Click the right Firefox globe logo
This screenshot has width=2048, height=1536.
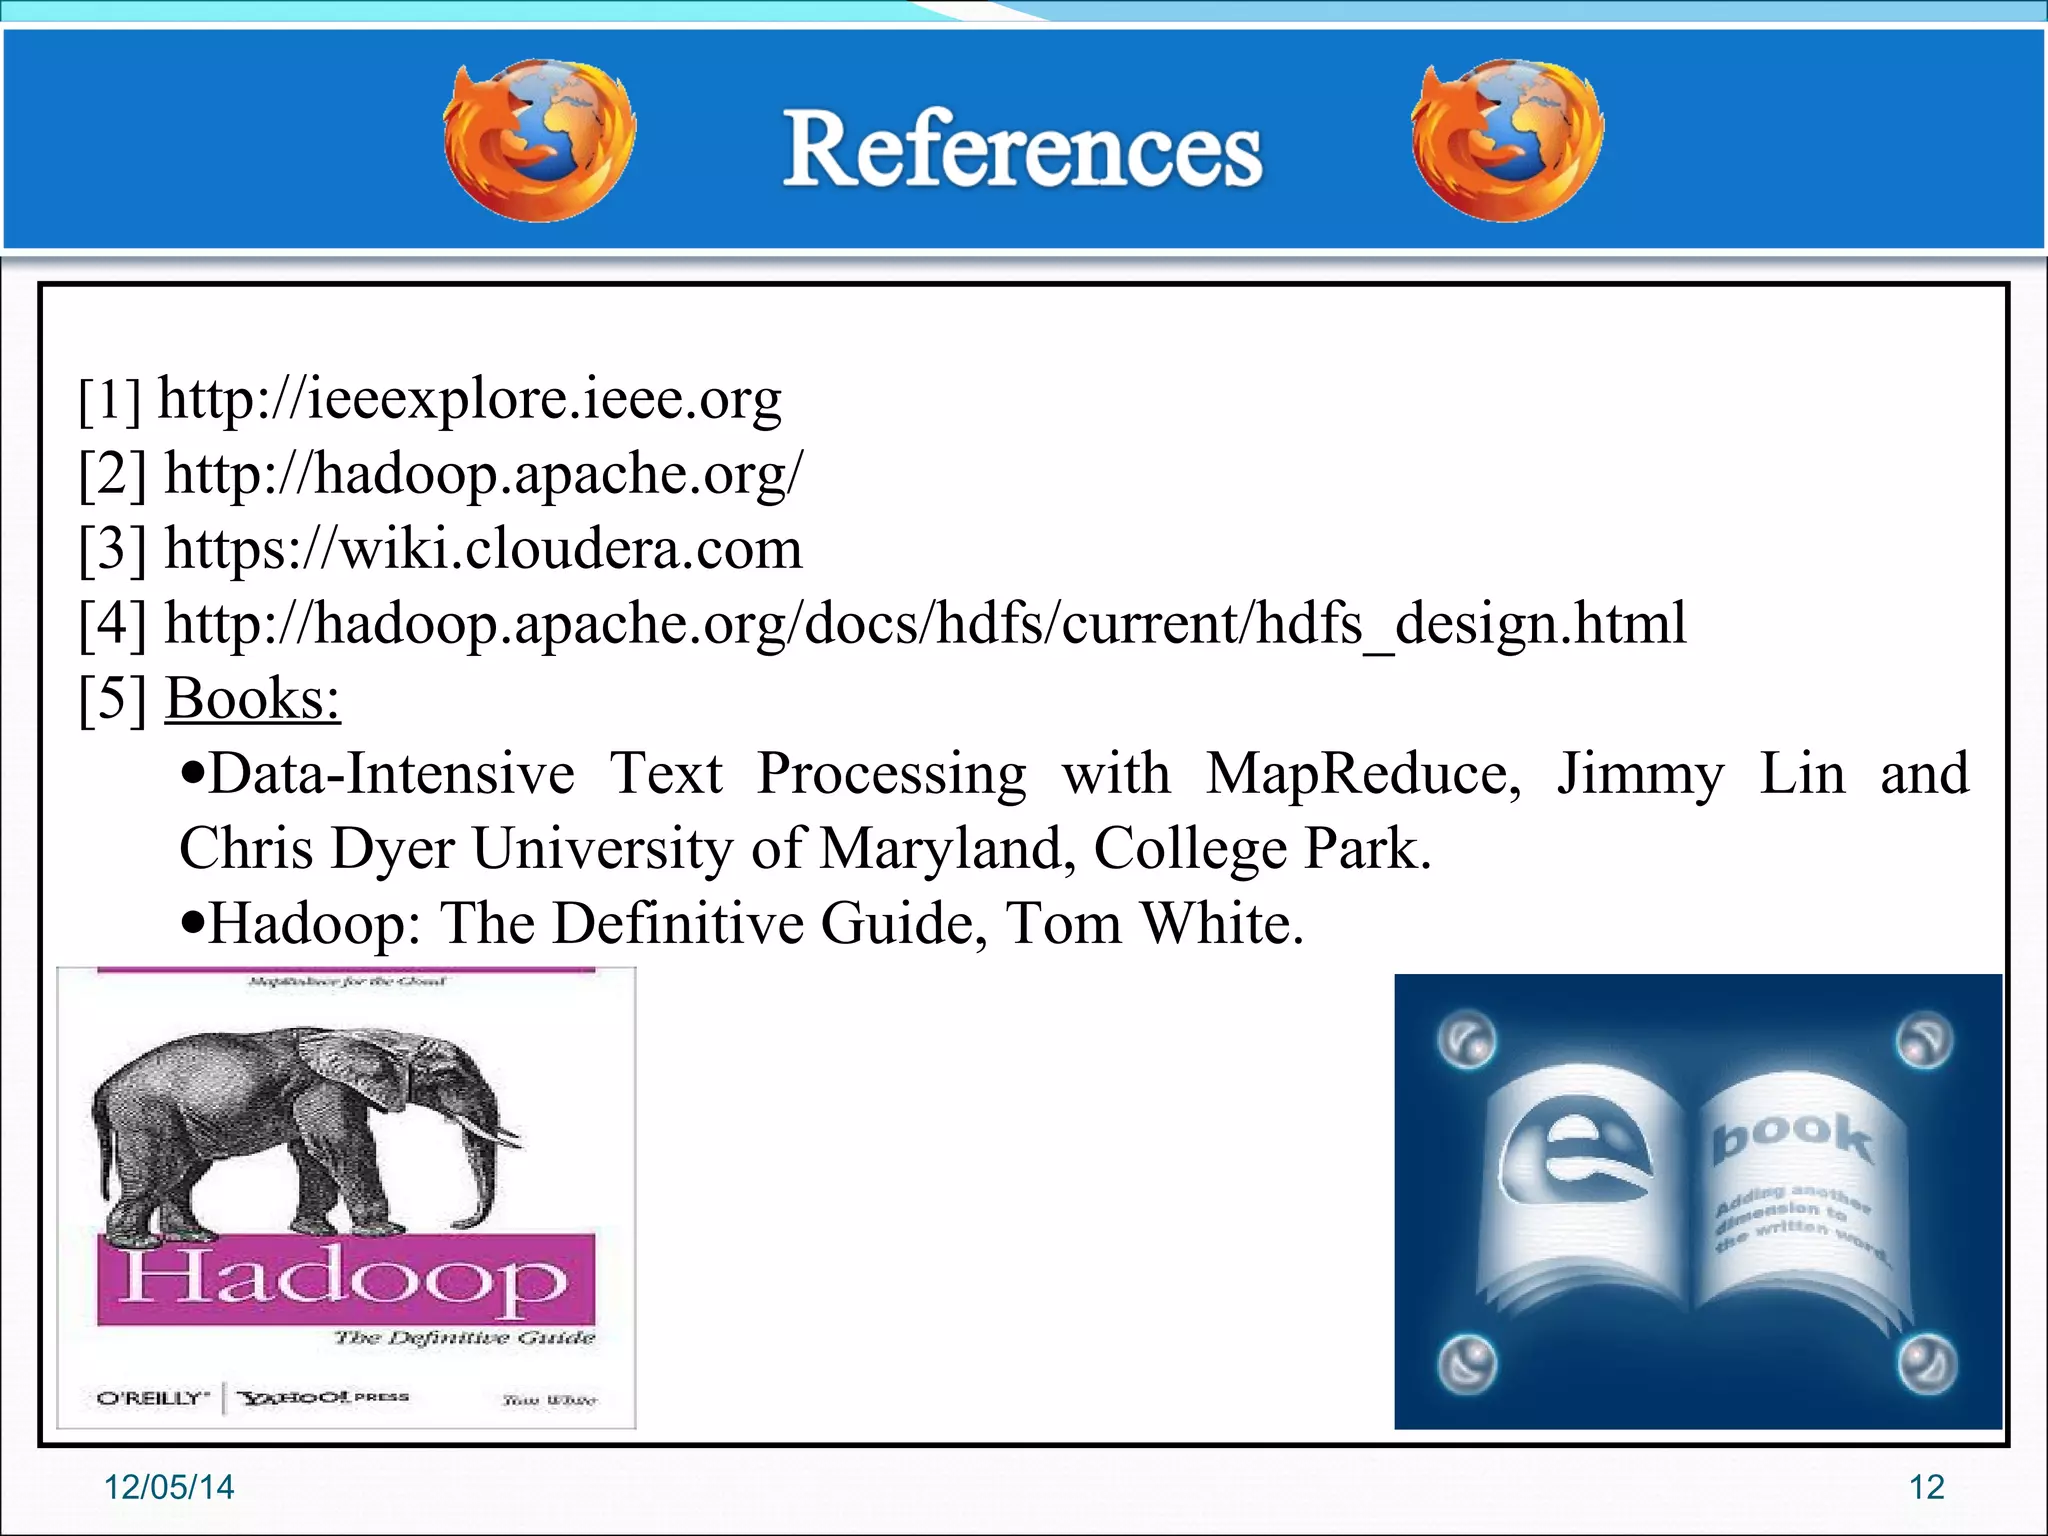point(1507,140)
